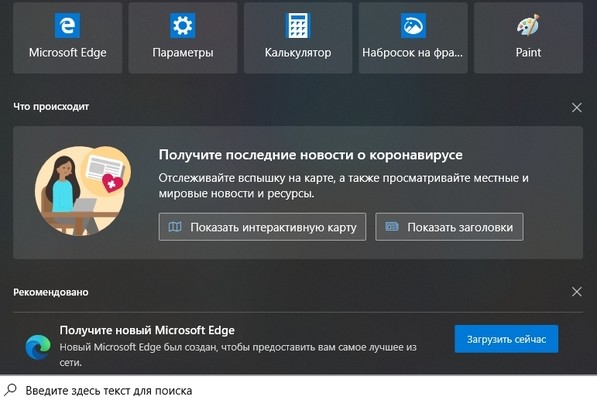The image size is (597, 400).
Task: Open the Microsoft Edge app tile
Action: click(67, 38)
